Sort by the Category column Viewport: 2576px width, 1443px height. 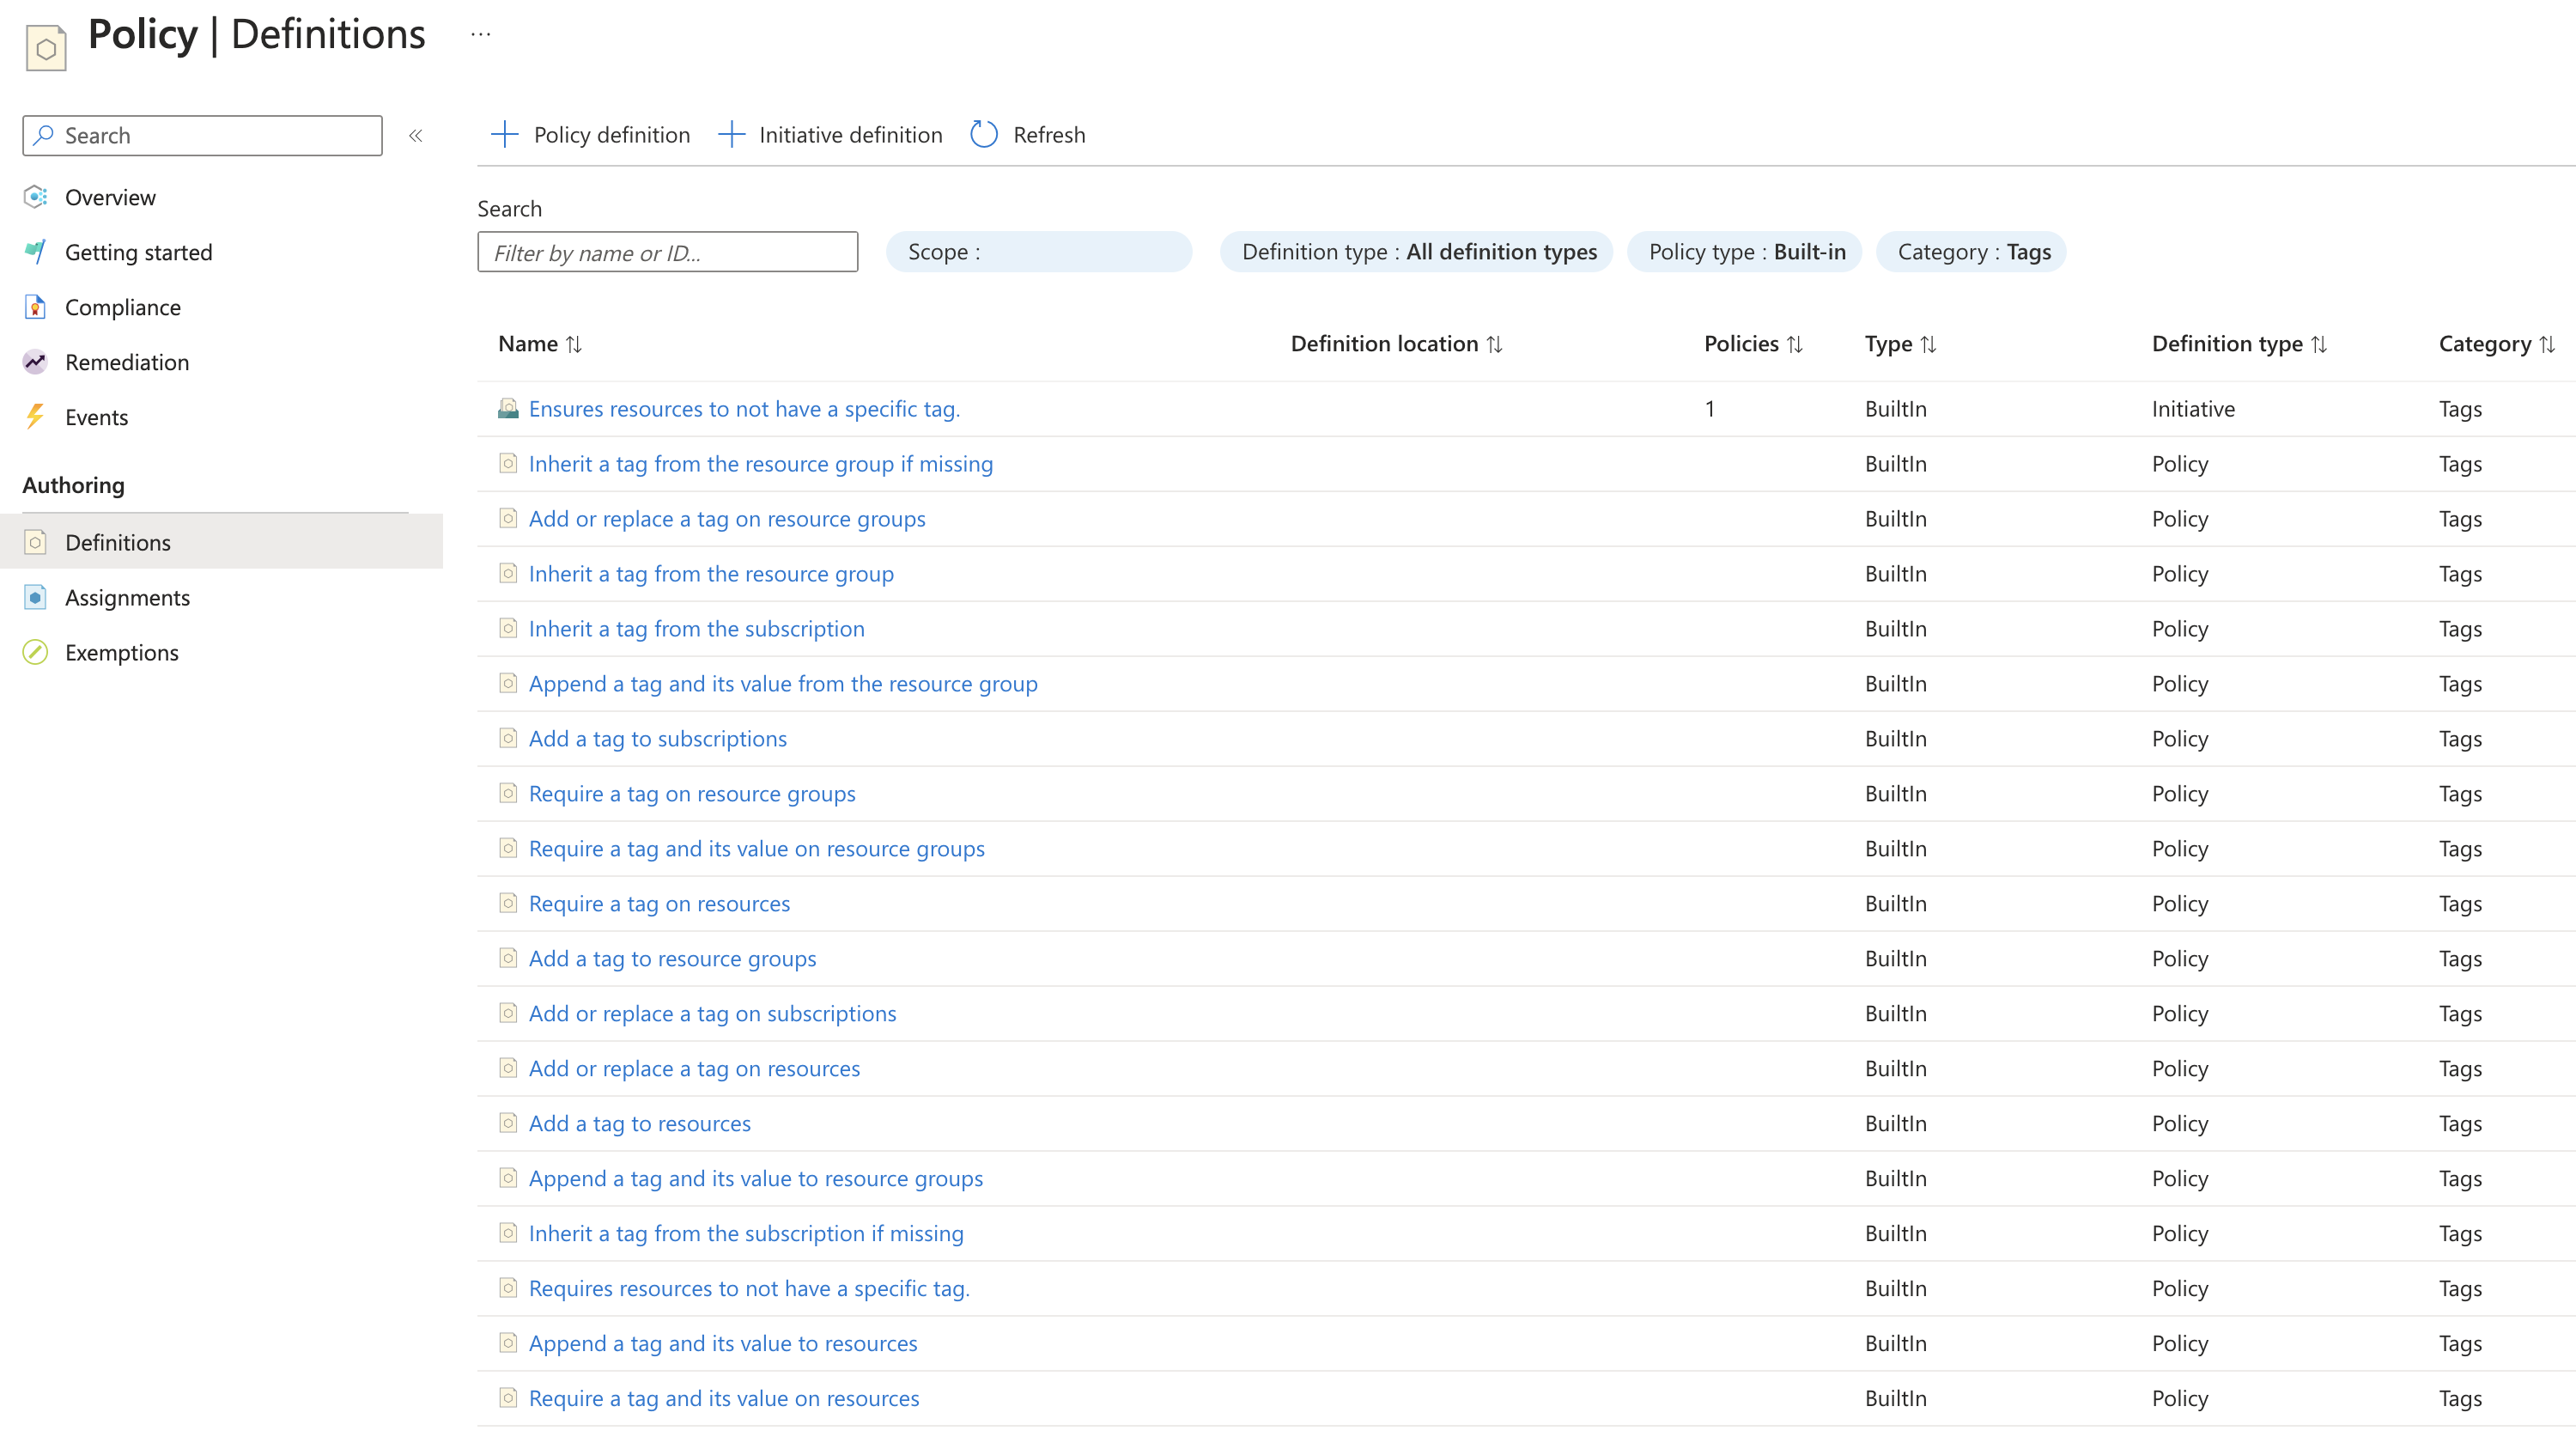2496,344
